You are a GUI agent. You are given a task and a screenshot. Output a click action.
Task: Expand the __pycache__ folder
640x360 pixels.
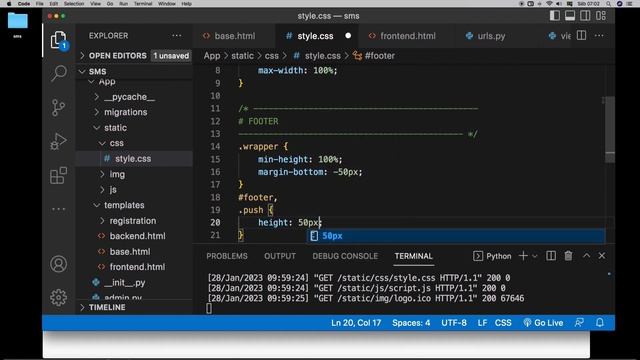(134, 97)
